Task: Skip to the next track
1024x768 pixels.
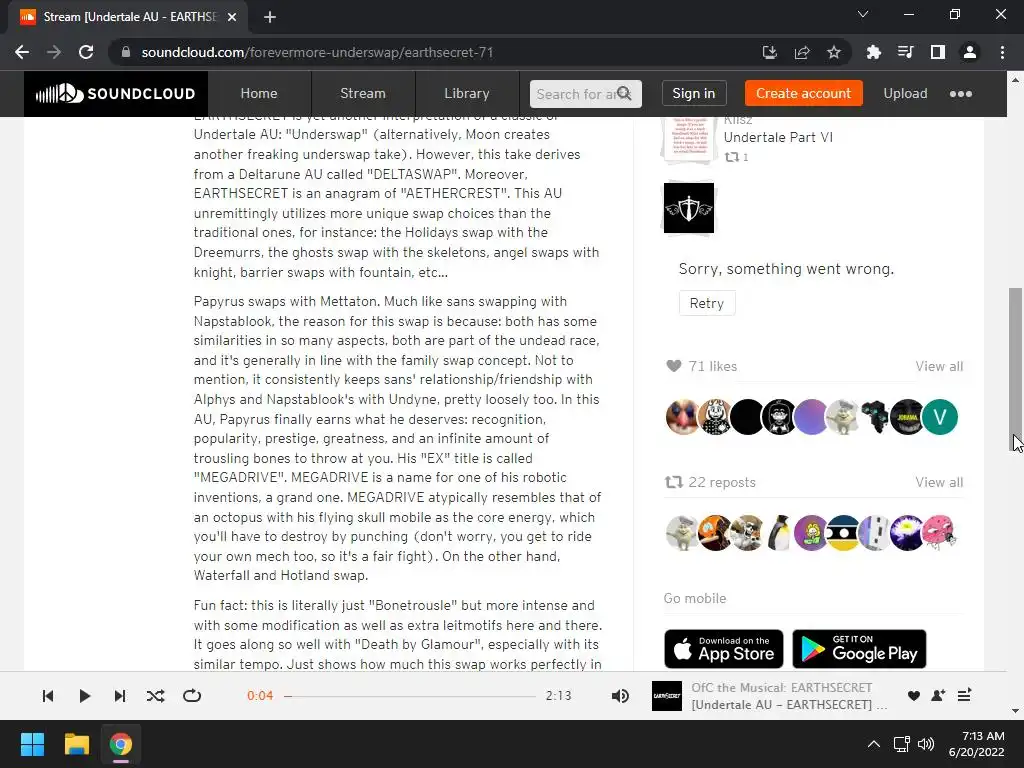Action: click(120, 696)
